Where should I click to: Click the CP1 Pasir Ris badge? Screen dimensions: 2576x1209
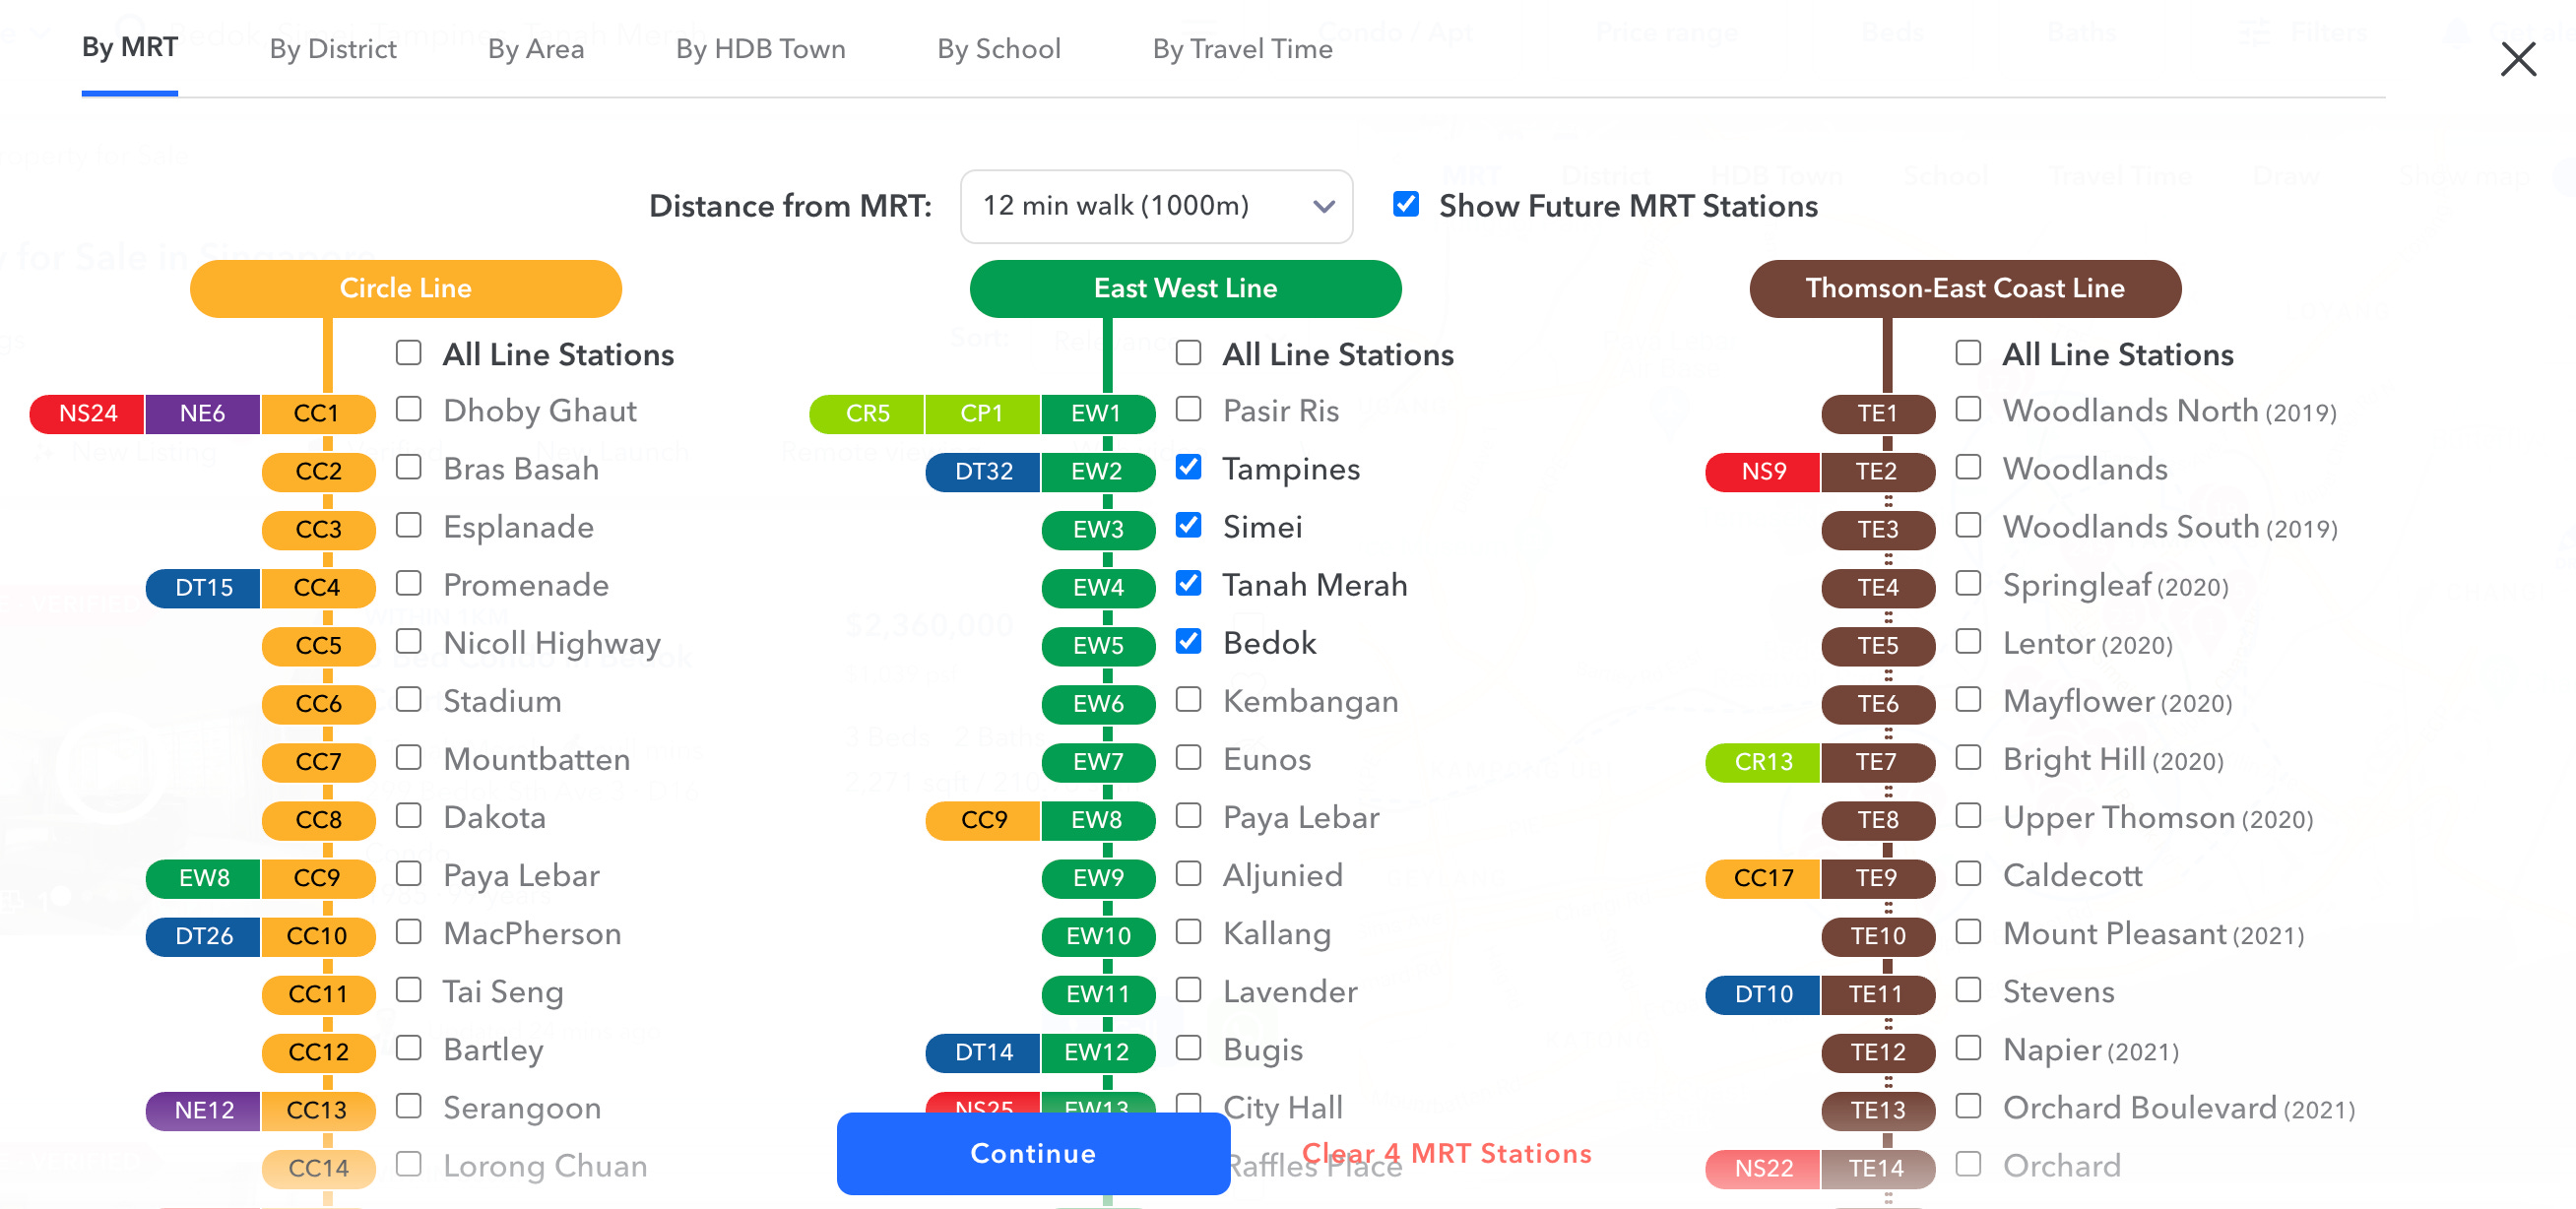point(981,413)
